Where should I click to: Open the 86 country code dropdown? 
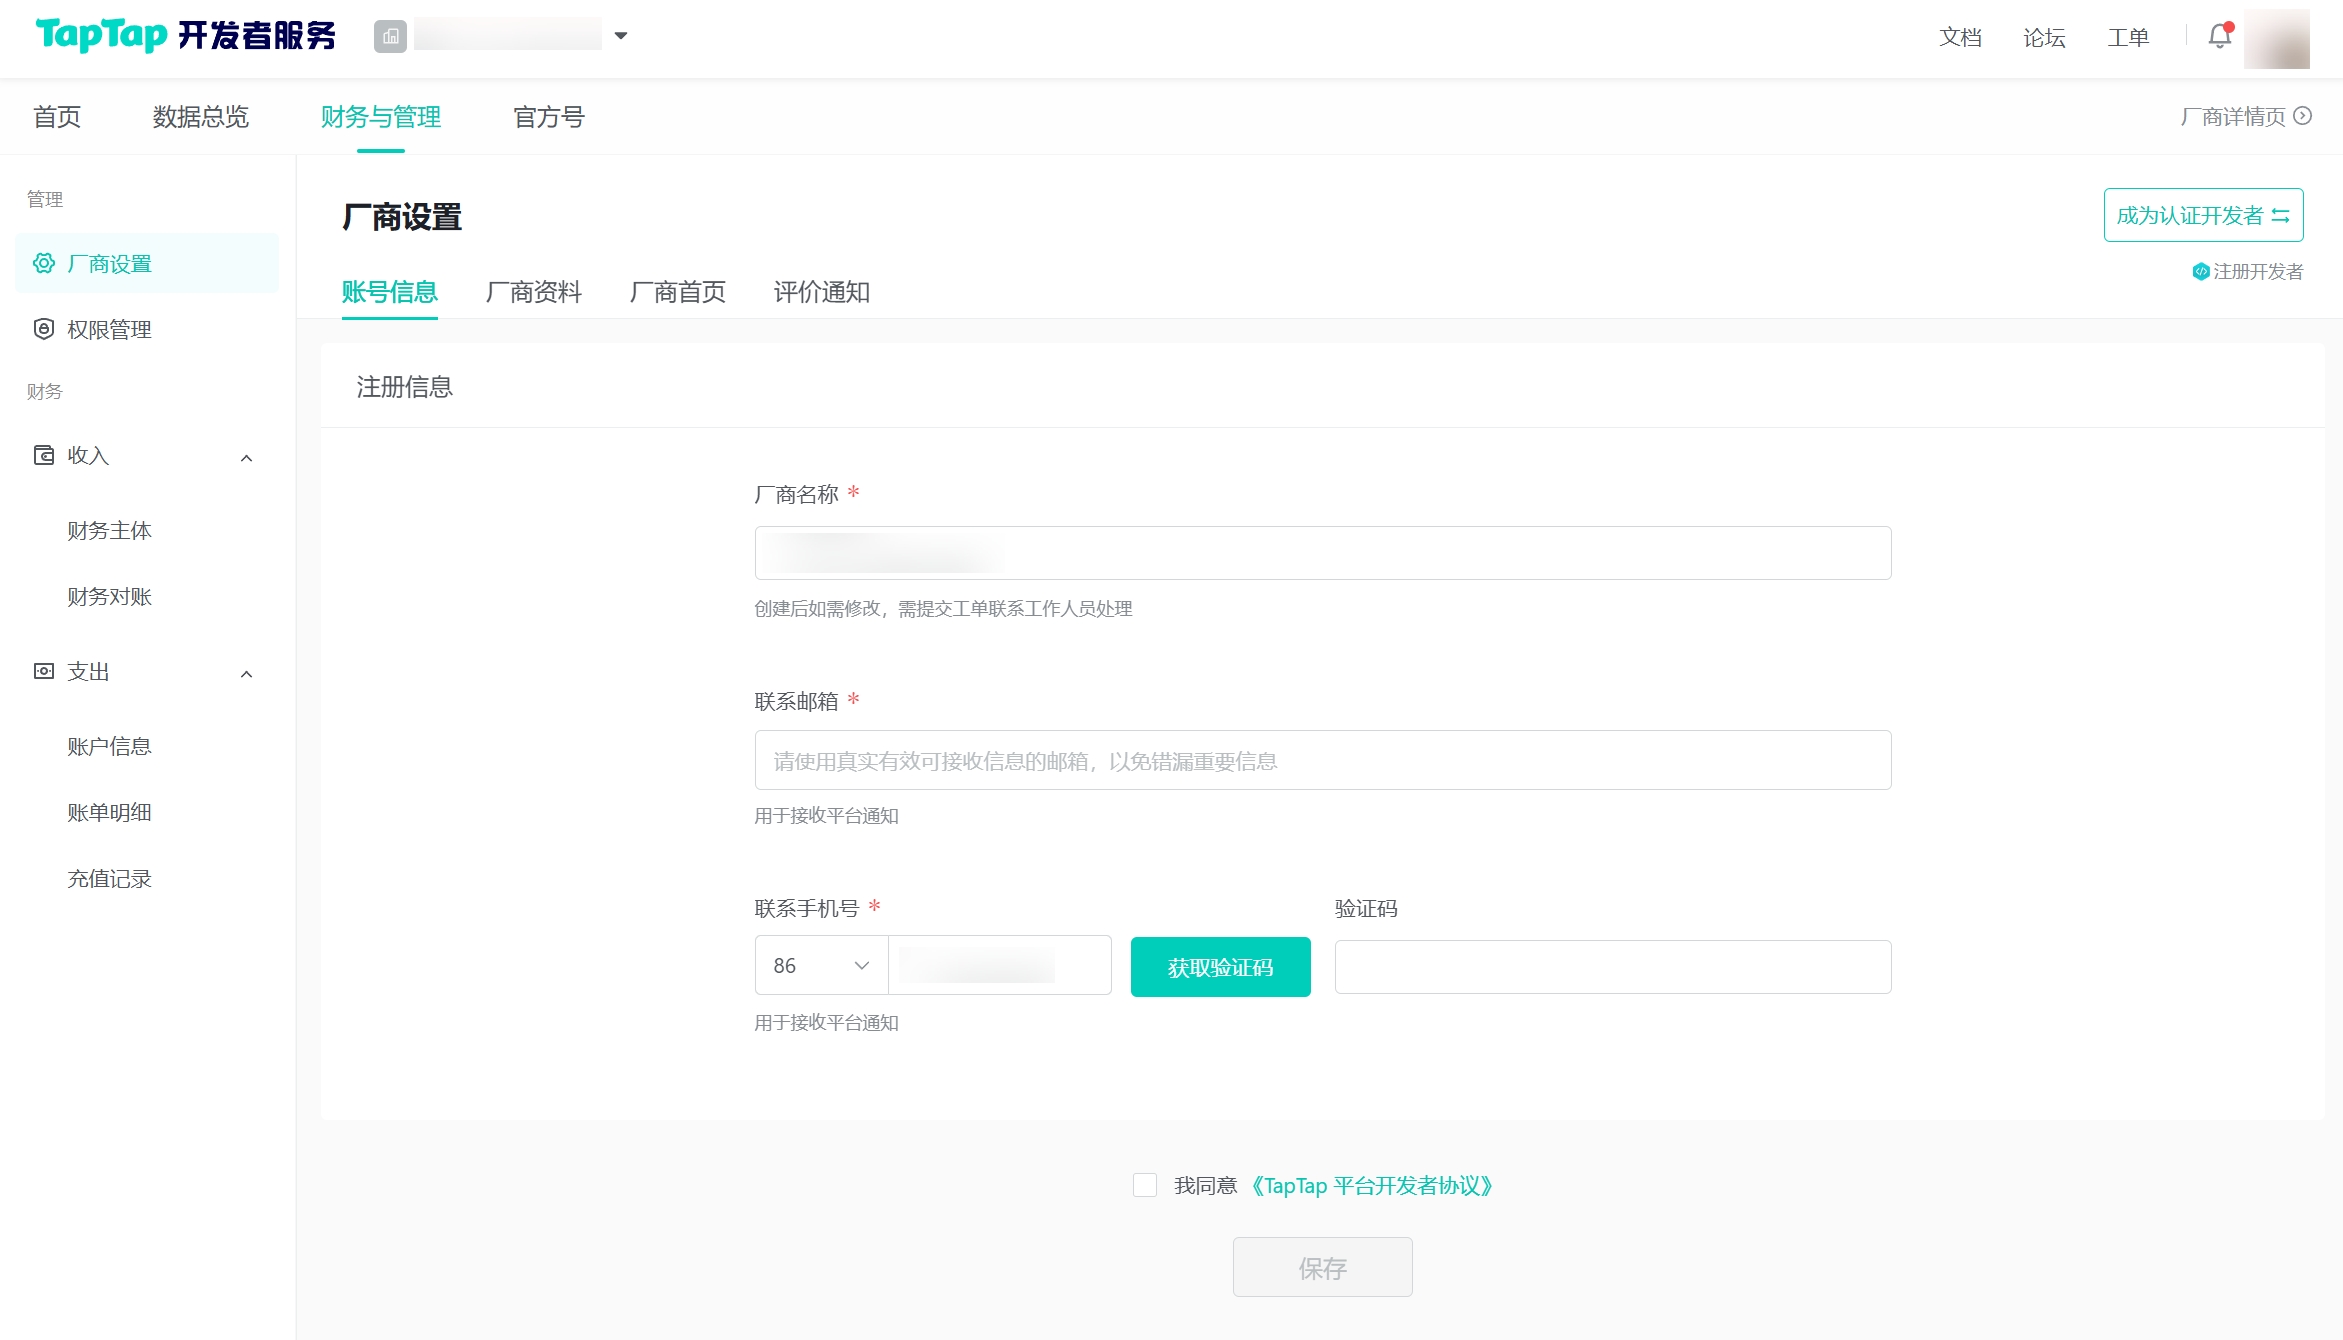pos(821,965)
